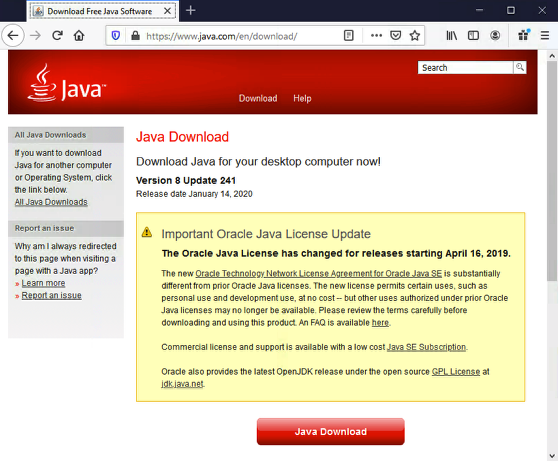The width and height of the screenshot is (558, 461).
Task: Save page to Pocket
Action: click(396, 36)
